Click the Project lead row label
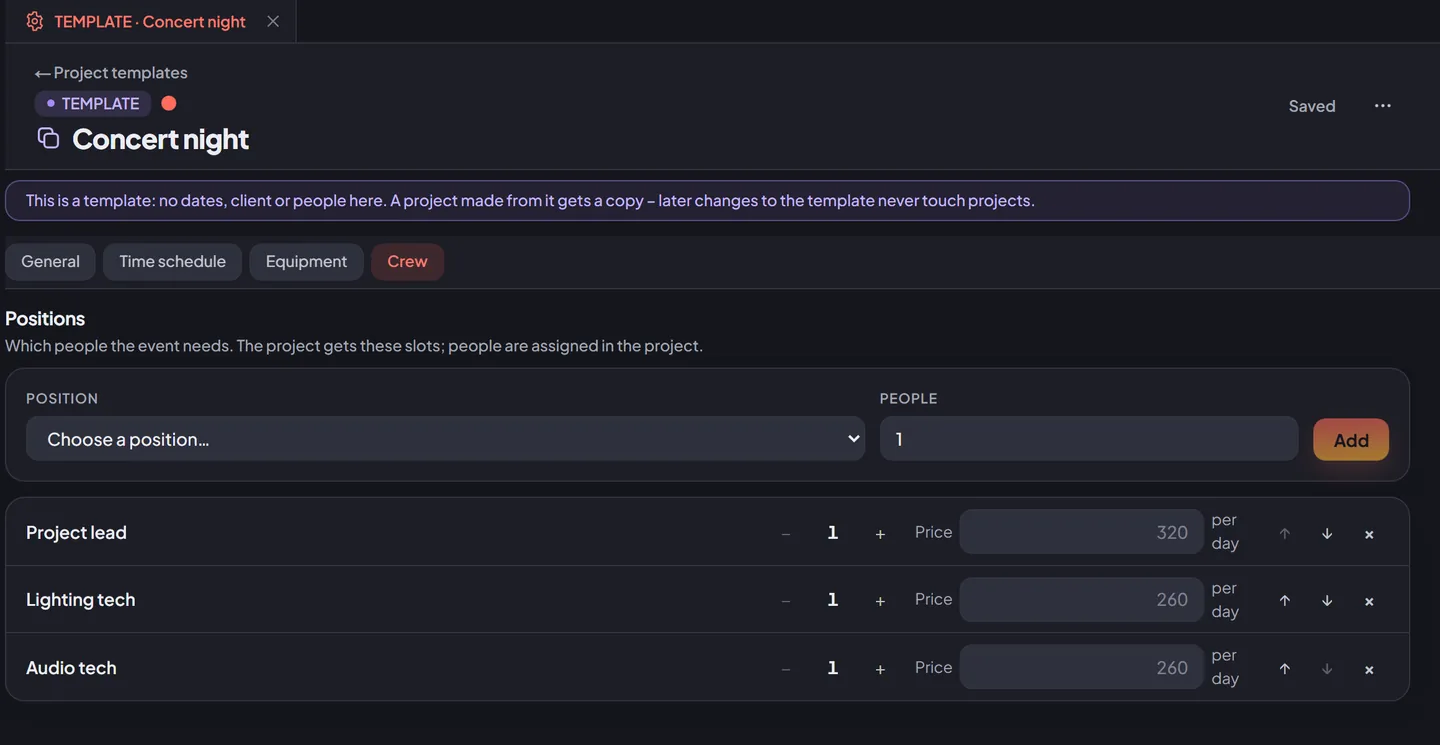This screenshot has height=745, width=1440. [x=76, y=533]
